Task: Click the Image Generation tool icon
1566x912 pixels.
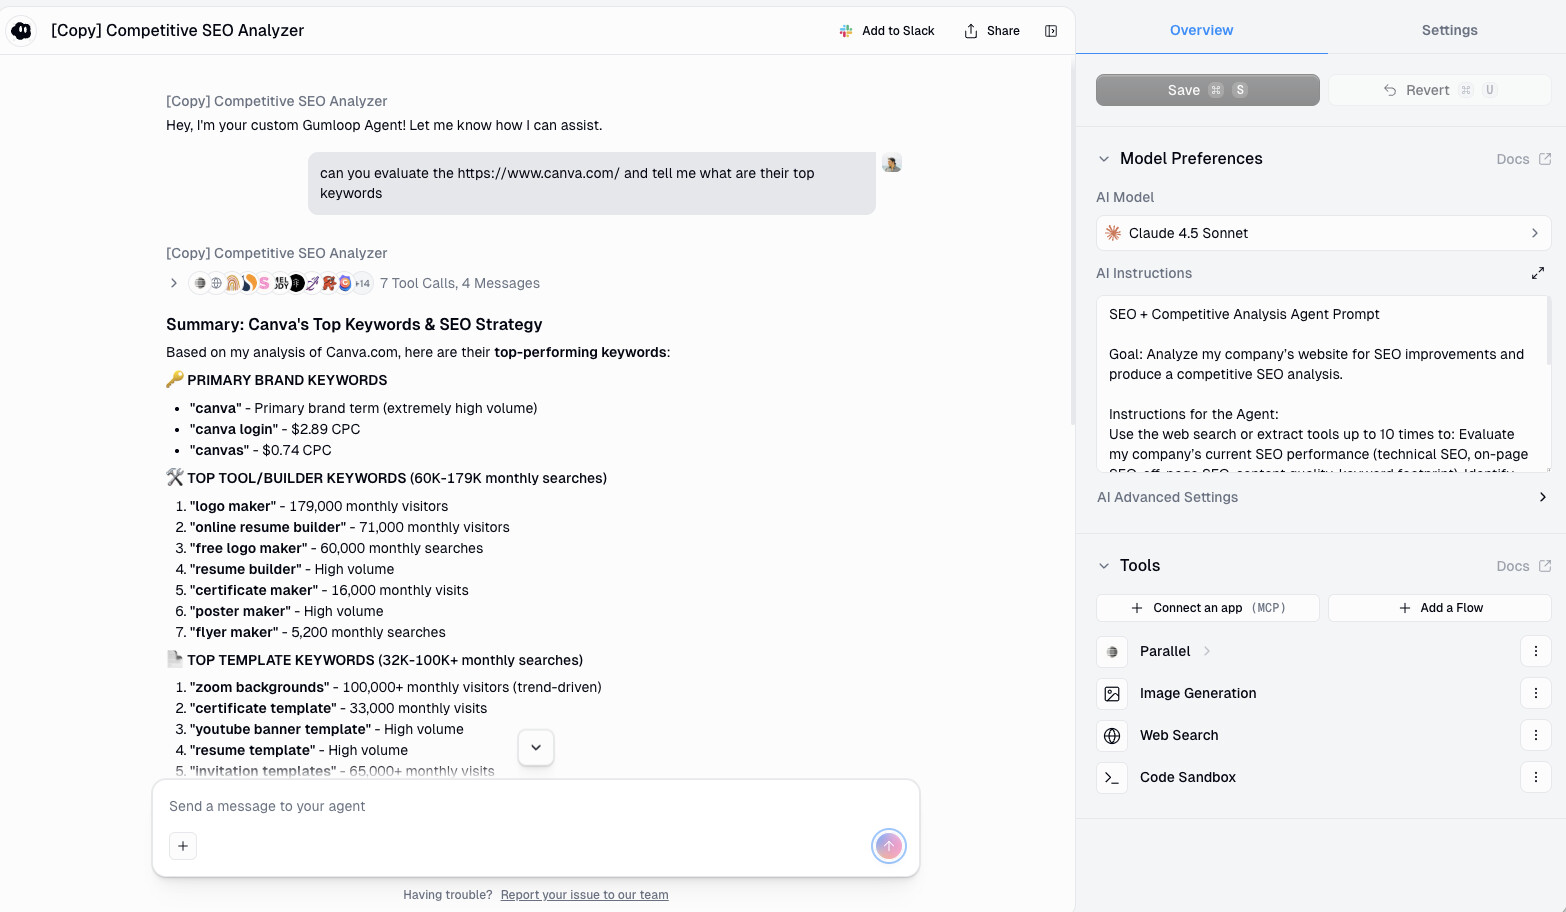Action: (1112, 693)
